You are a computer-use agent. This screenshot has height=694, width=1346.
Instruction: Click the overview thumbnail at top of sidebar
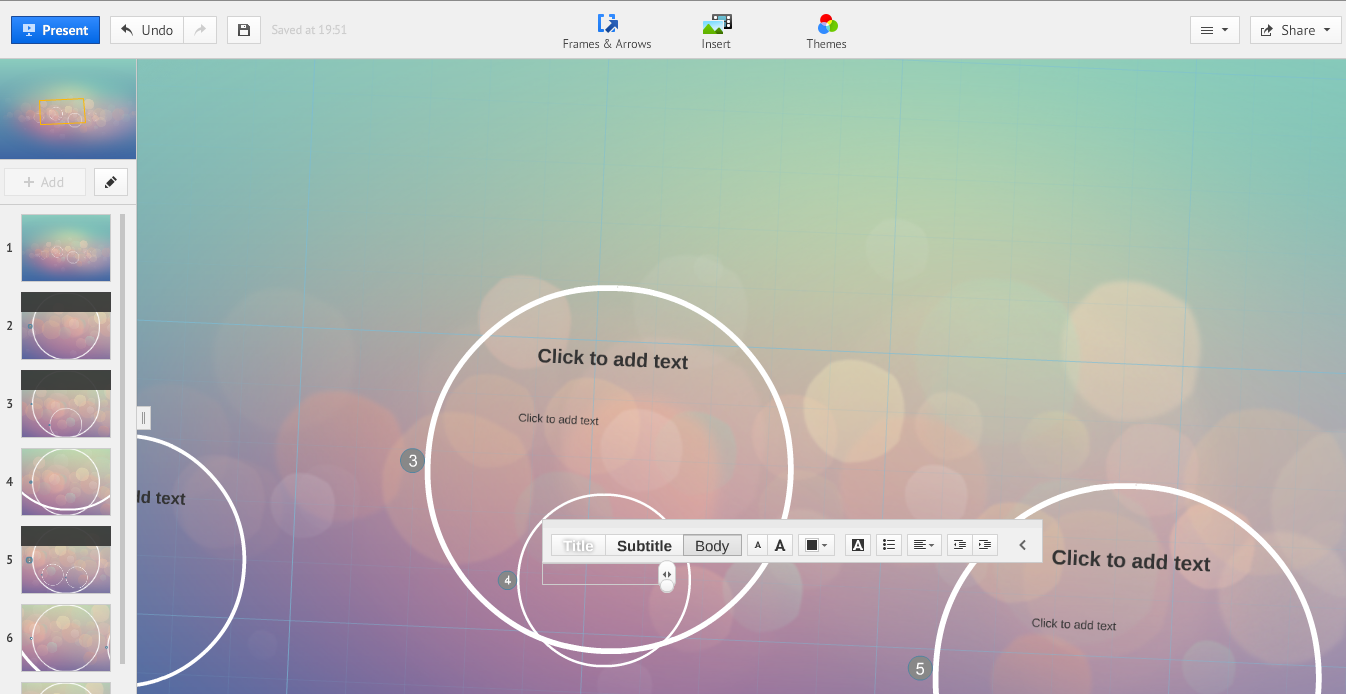point(68,110)
